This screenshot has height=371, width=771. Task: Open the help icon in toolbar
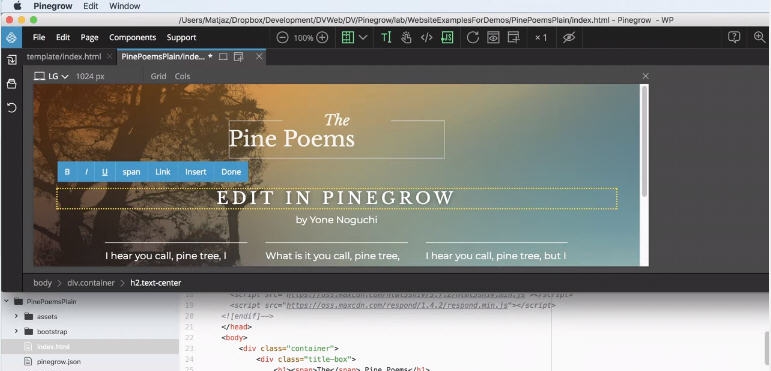coord(734,37)
